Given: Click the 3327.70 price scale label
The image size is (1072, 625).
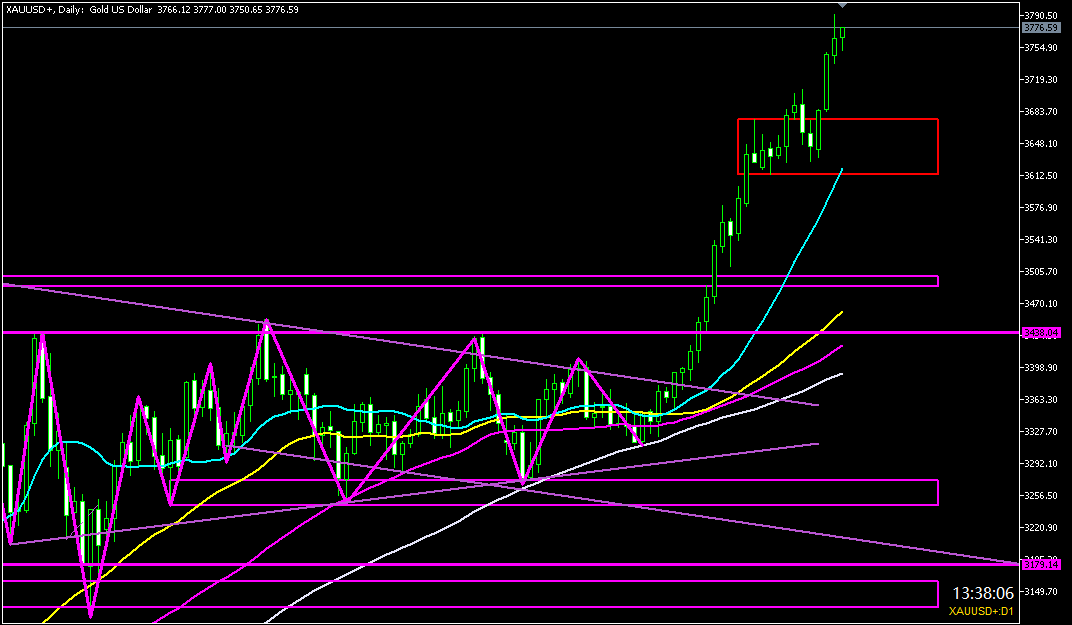Looking at the screenshot, I should click(x=1041, y=432).
